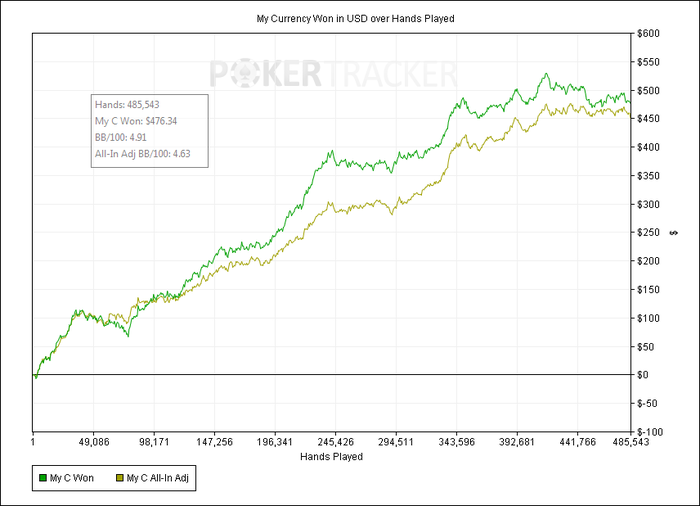This screenshot has height=506, width=700.
Task: Click the 'BB/100: 4.91' stat line
Action: pyautogui.click(x=121, y=138)
